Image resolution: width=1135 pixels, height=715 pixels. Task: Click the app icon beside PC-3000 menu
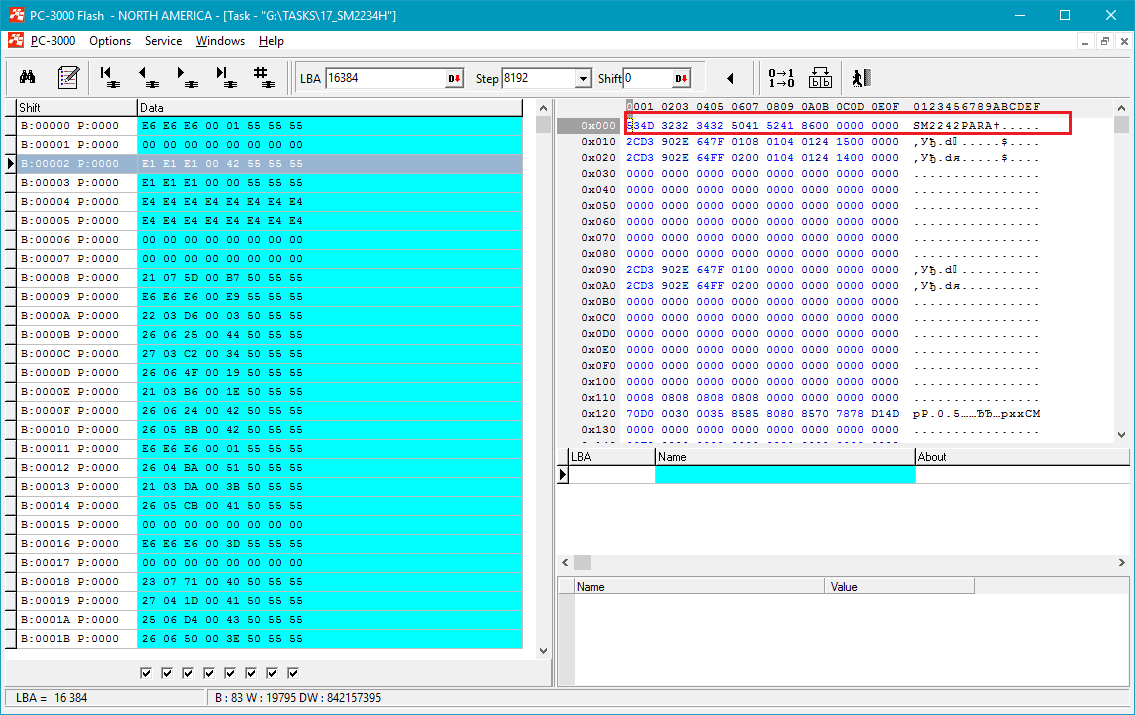(16, 41)
